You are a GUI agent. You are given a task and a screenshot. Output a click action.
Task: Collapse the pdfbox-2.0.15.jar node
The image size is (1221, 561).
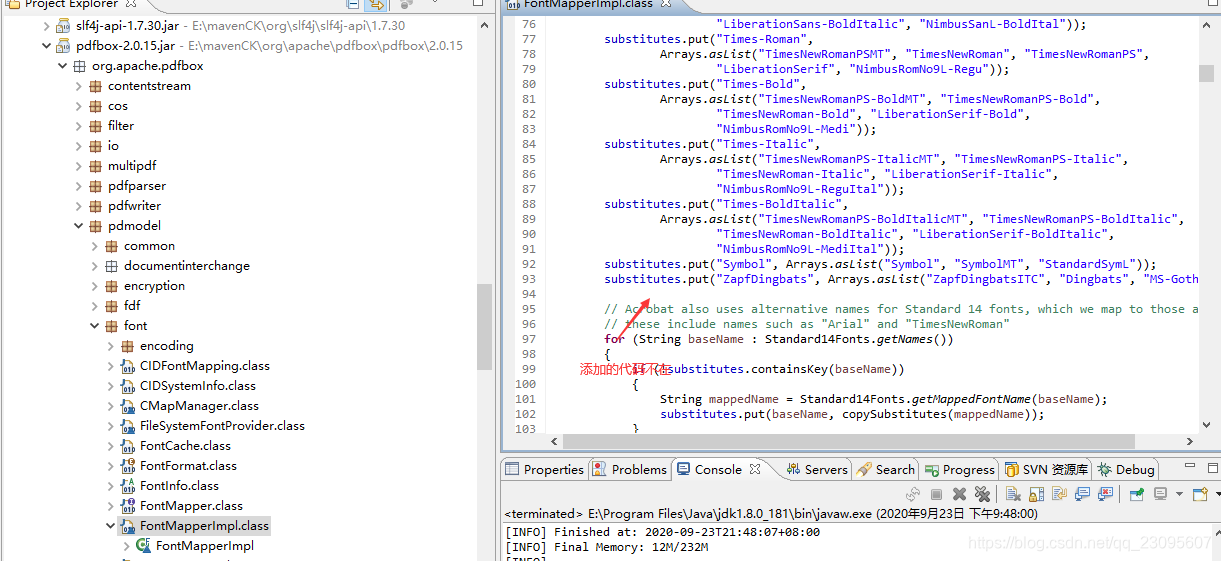coord(47,46)
